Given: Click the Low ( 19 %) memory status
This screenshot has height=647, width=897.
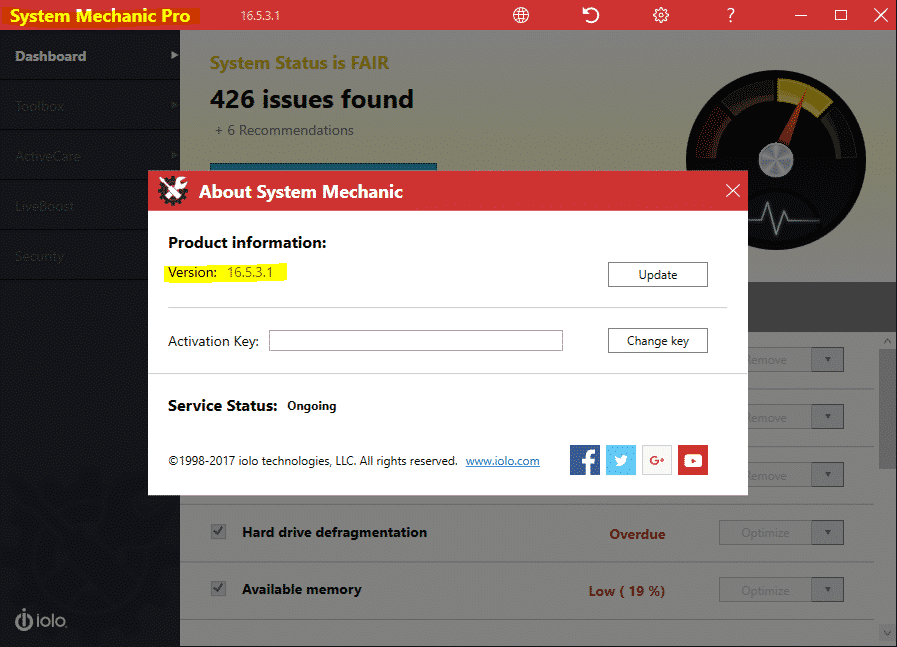Looking at the screenshot, I should click(x=626, y=591).
